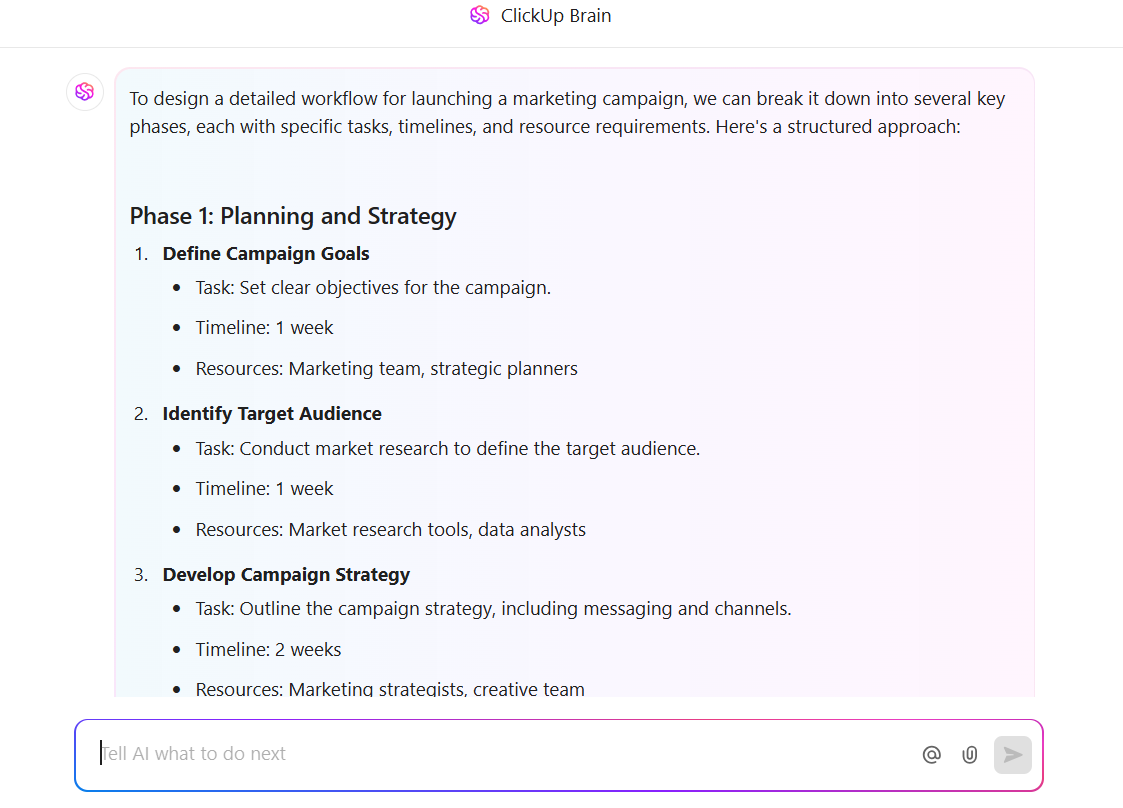Click 'Task: Set clear objectives for the campaign'
The width and height of the screenshot is (1123, 808).
(373, 288)
